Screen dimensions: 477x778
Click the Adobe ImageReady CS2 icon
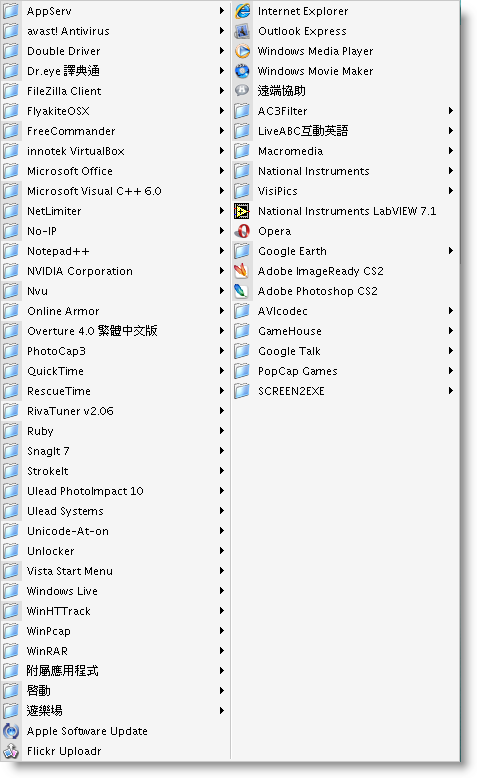point(242,271)
